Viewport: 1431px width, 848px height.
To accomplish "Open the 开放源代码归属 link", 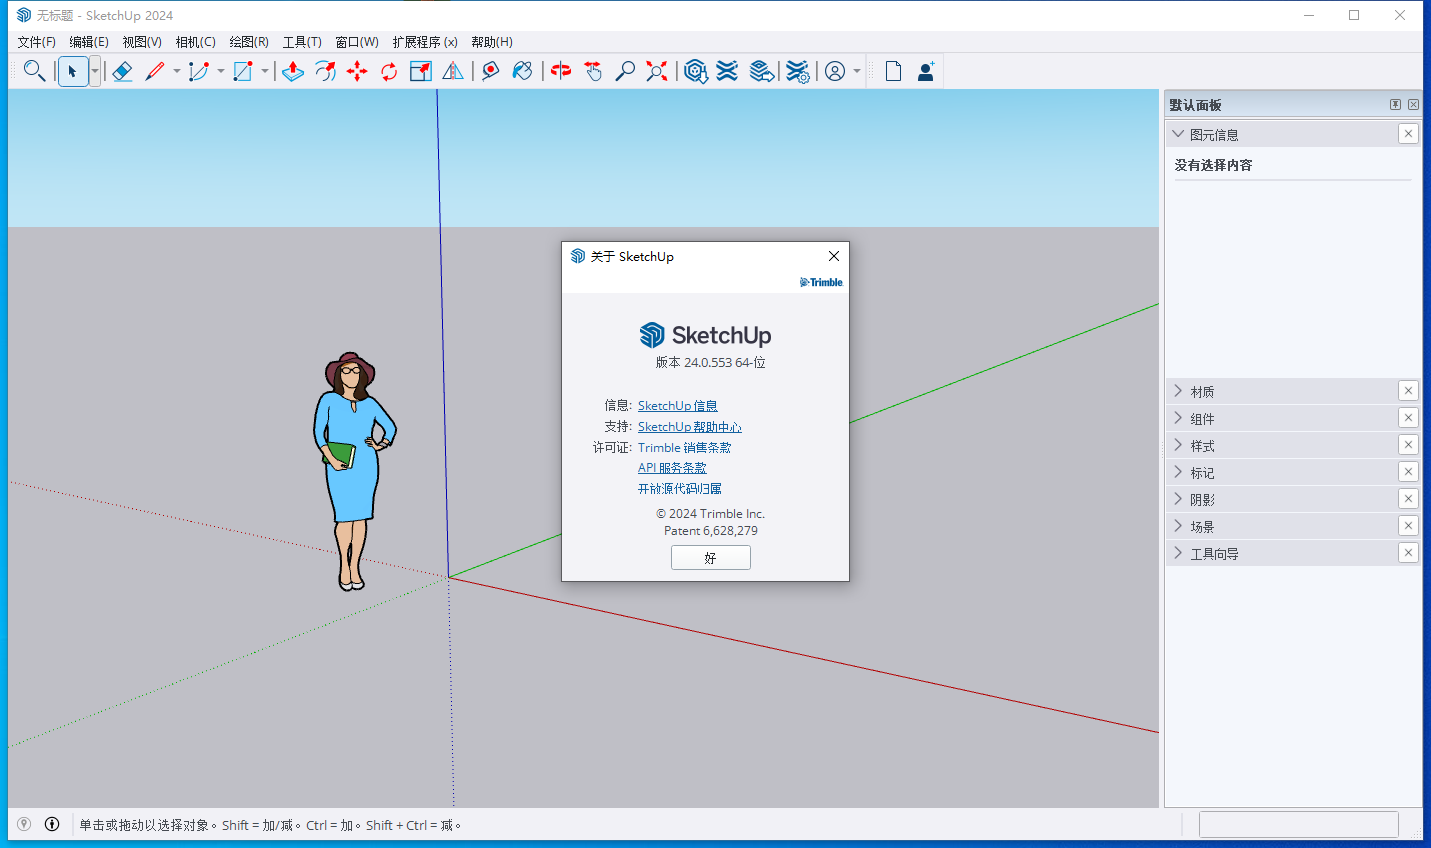I will click(680, 489).
